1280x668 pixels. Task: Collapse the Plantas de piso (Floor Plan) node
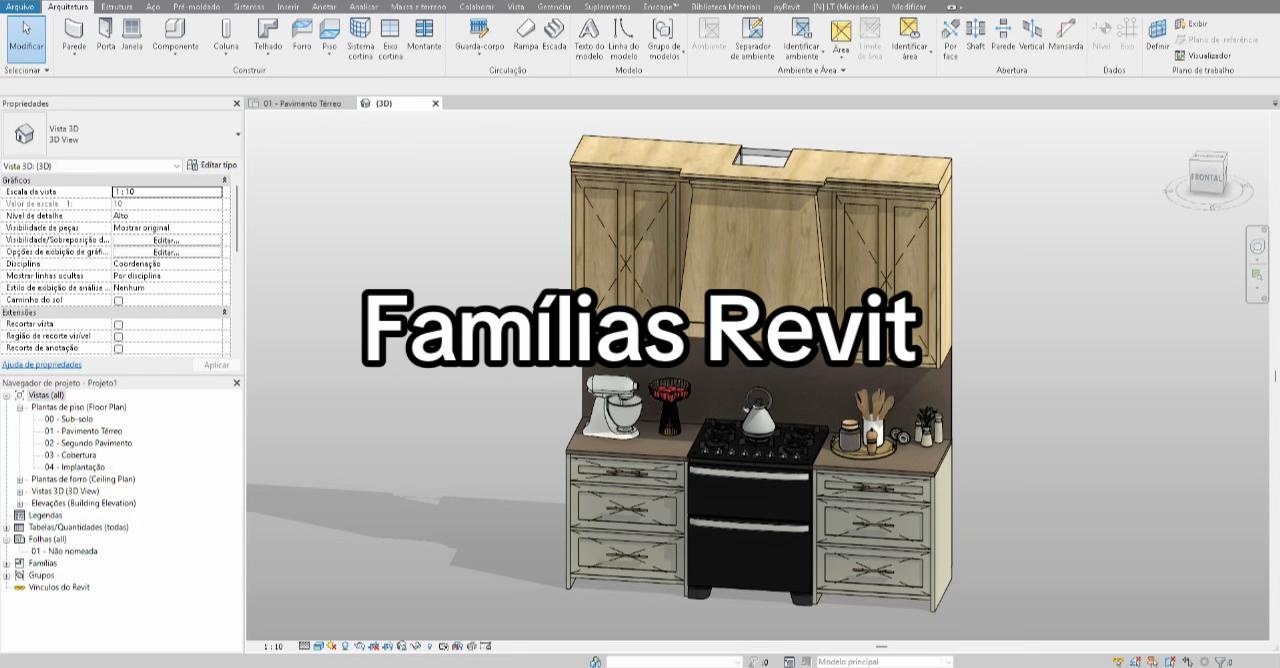(x=20, y=407)
